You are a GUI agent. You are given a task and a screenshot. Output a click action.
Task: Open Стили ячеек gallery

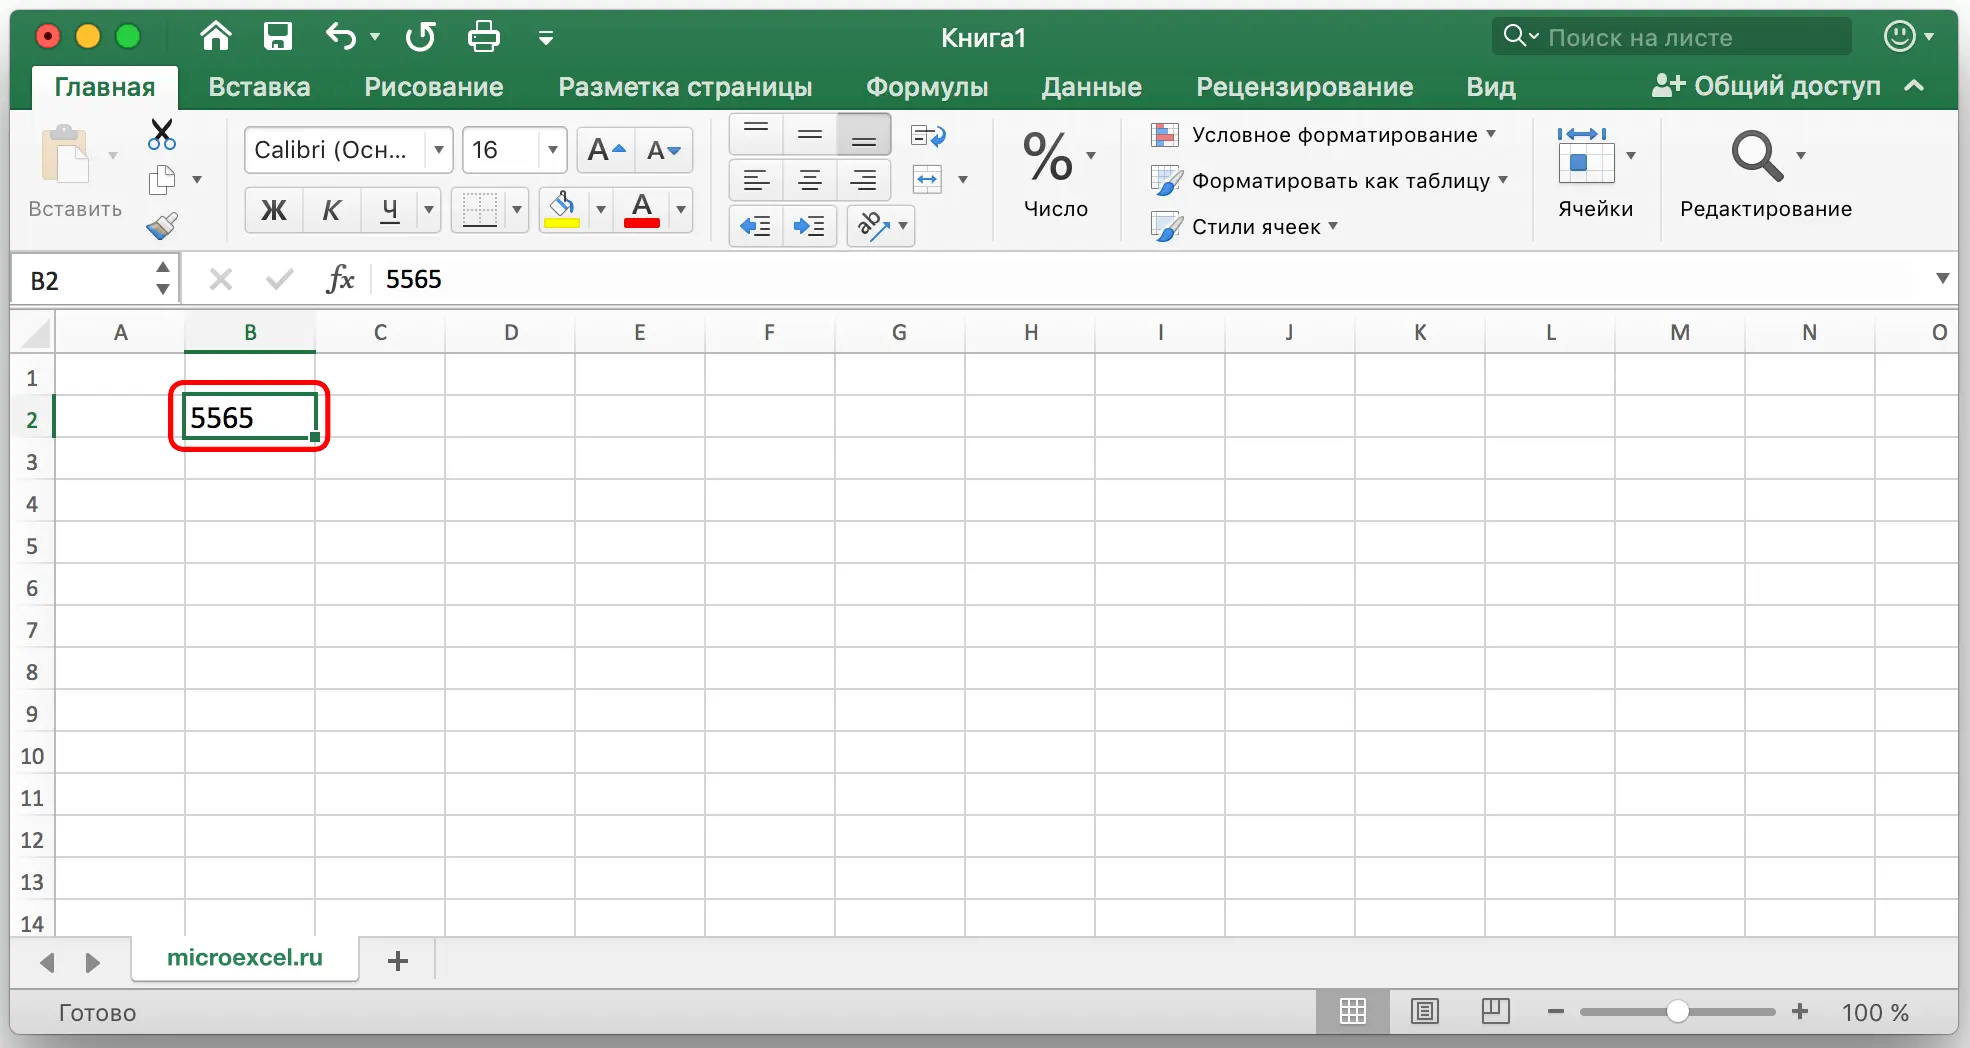[x=1245, y=226]
